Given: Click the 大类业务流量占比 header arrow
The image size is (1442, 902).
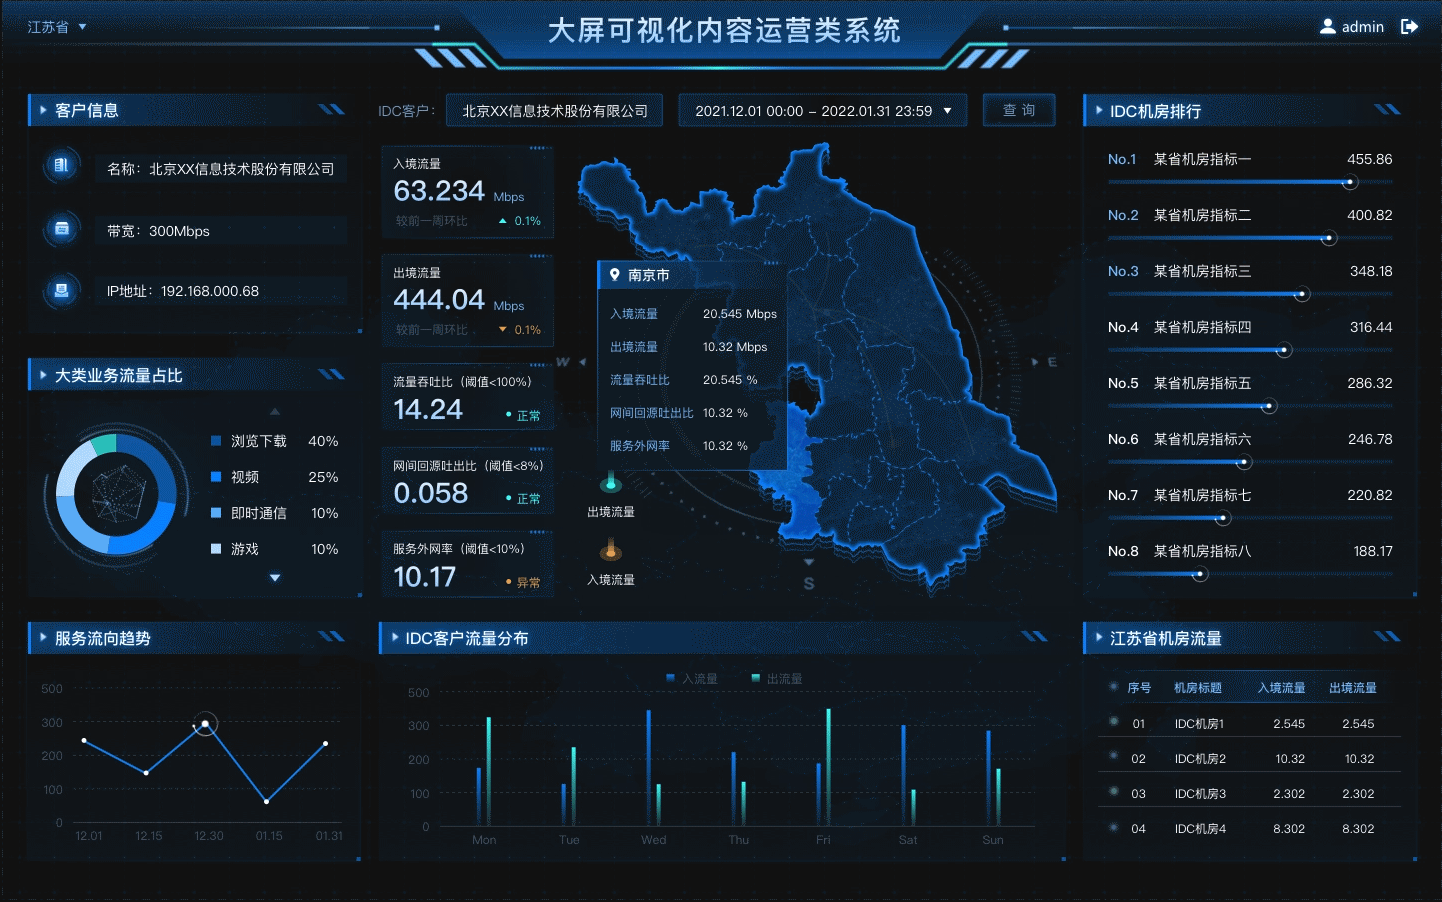Looking at the screenshot, I should pos(43,375).
